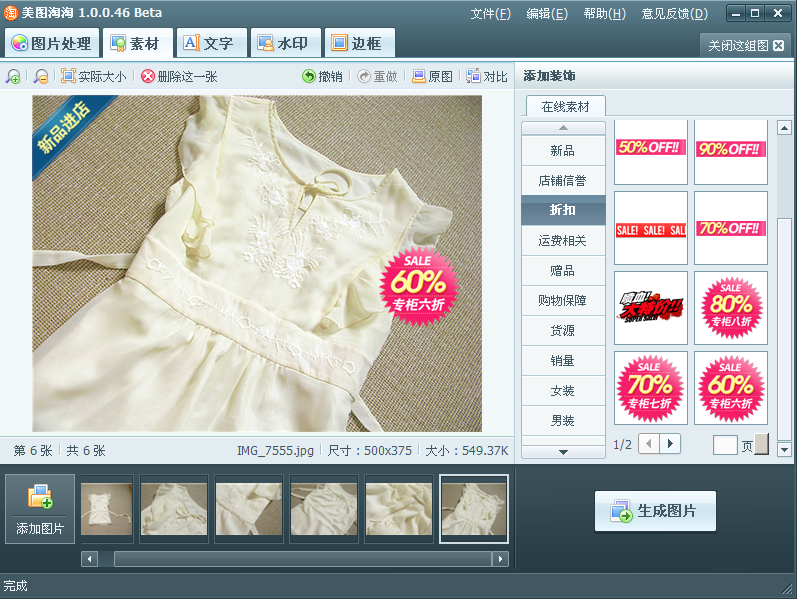Click filmstrip scrollbar left arrow
797x599 pixels.
click(x=89, y=559)
